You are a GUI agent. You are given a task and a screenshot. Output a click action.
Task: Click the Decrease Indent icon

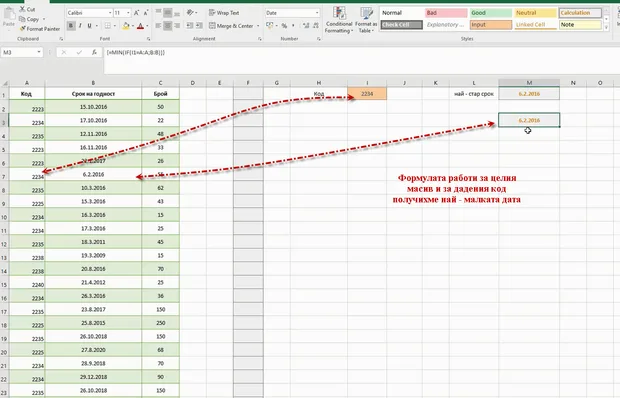(190, 26)
